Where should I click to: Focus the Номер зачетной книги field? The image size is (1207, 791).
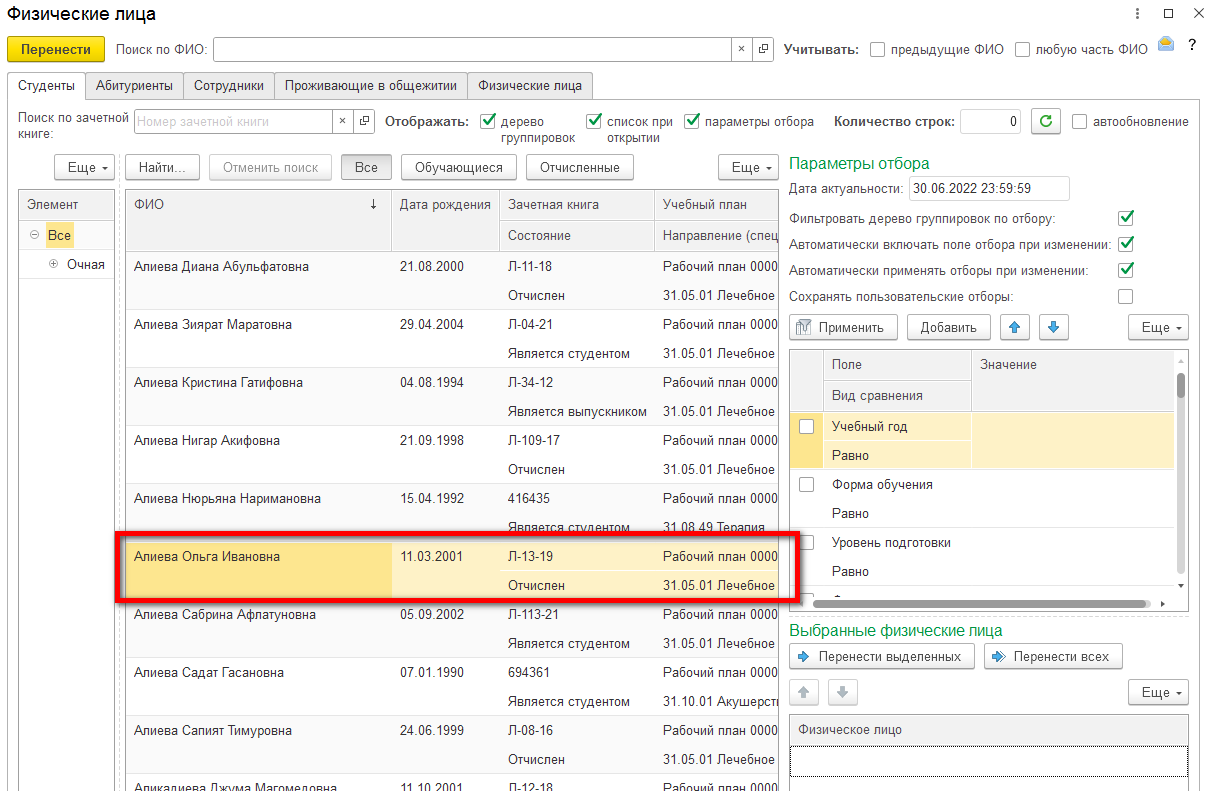(x=233, y=121)
